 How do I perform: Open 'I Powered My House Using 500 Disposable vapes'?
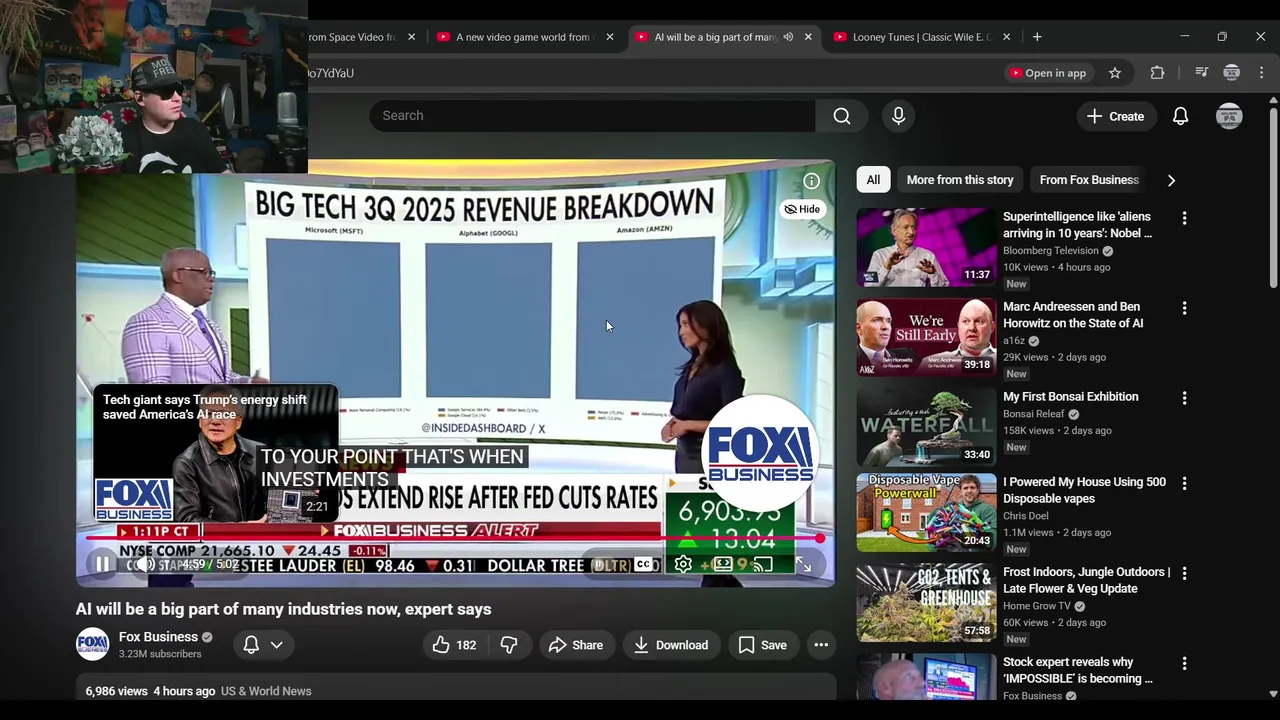[x=1084, y=490]
